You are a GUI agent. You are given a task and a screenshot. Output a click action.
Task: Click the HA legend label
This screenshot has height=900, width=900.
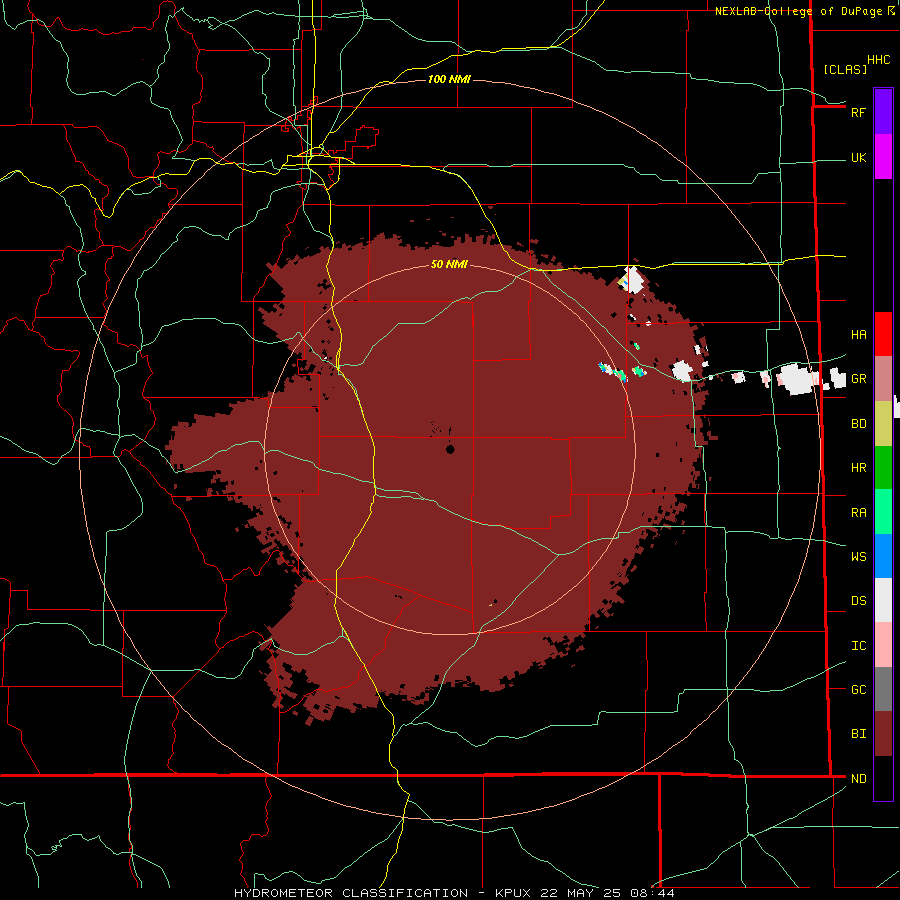[858, 334]
